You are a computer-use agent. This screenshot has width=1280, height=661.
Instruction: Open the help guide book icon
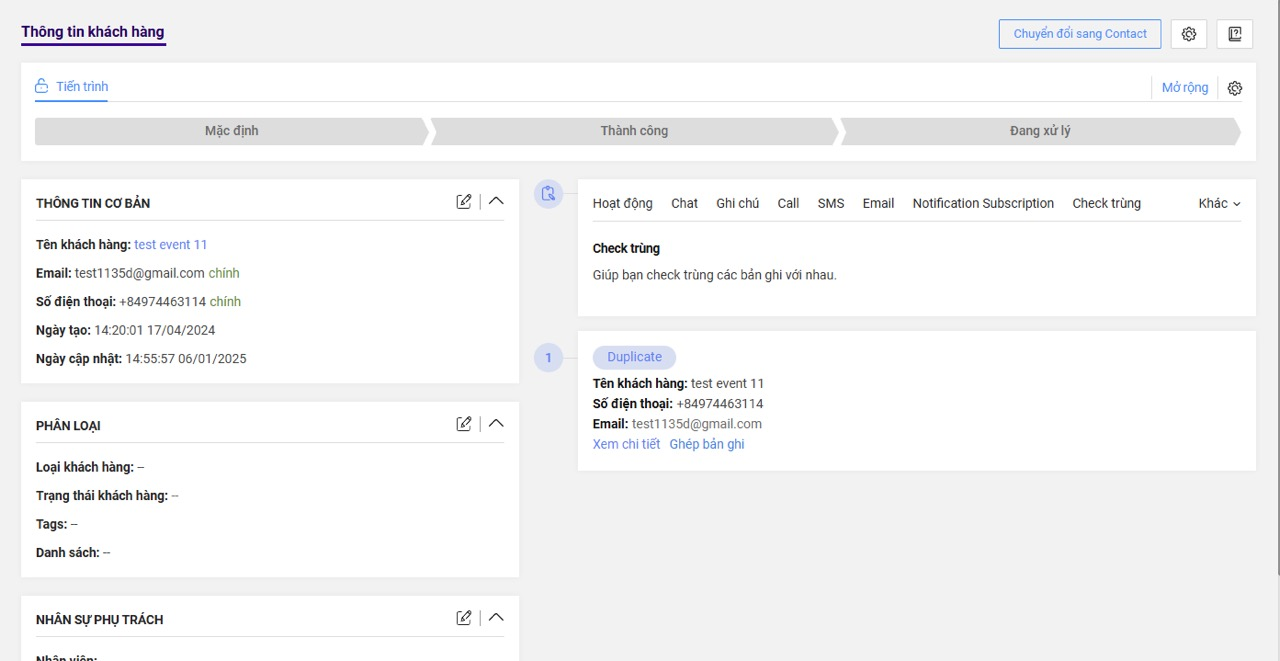[x=1235, y=34]
